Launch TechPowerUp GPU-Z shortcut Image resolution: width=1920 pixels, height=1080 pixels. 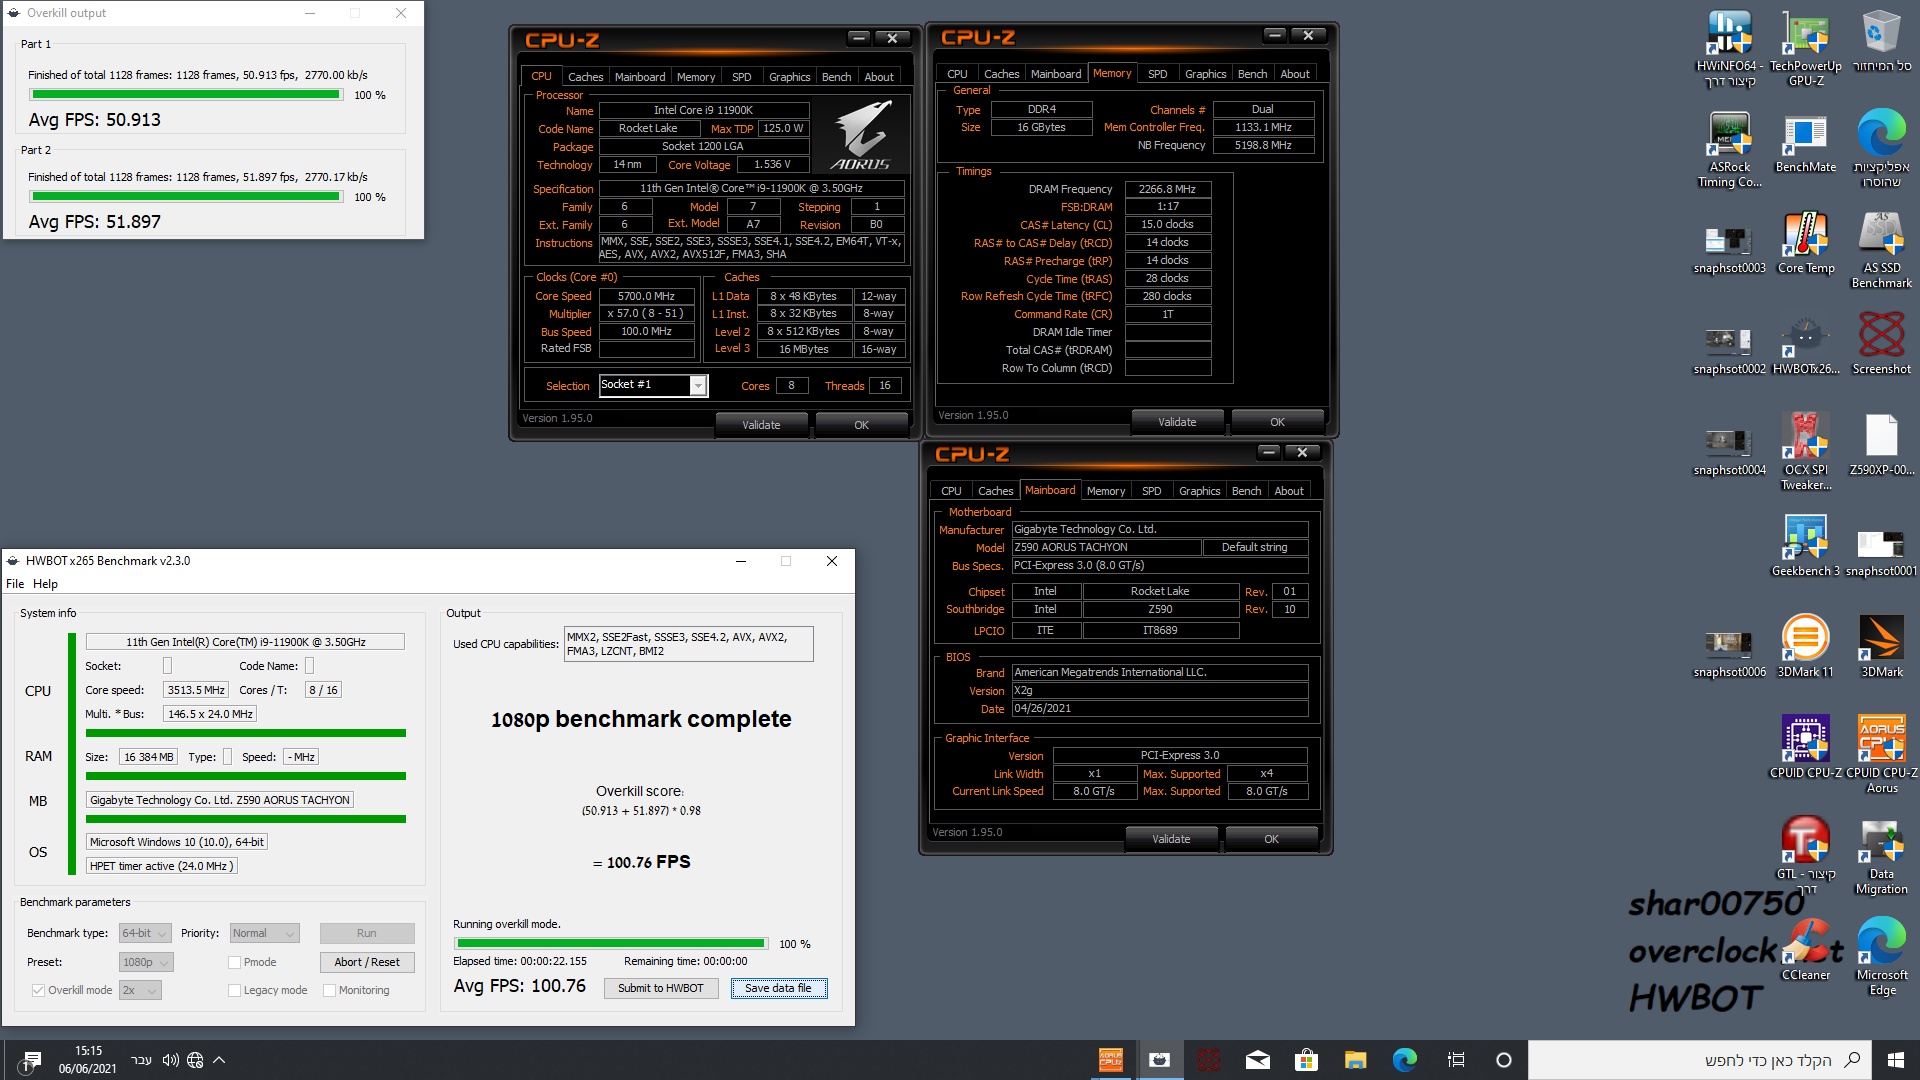pyautogui.click(x=1805, y=47)
